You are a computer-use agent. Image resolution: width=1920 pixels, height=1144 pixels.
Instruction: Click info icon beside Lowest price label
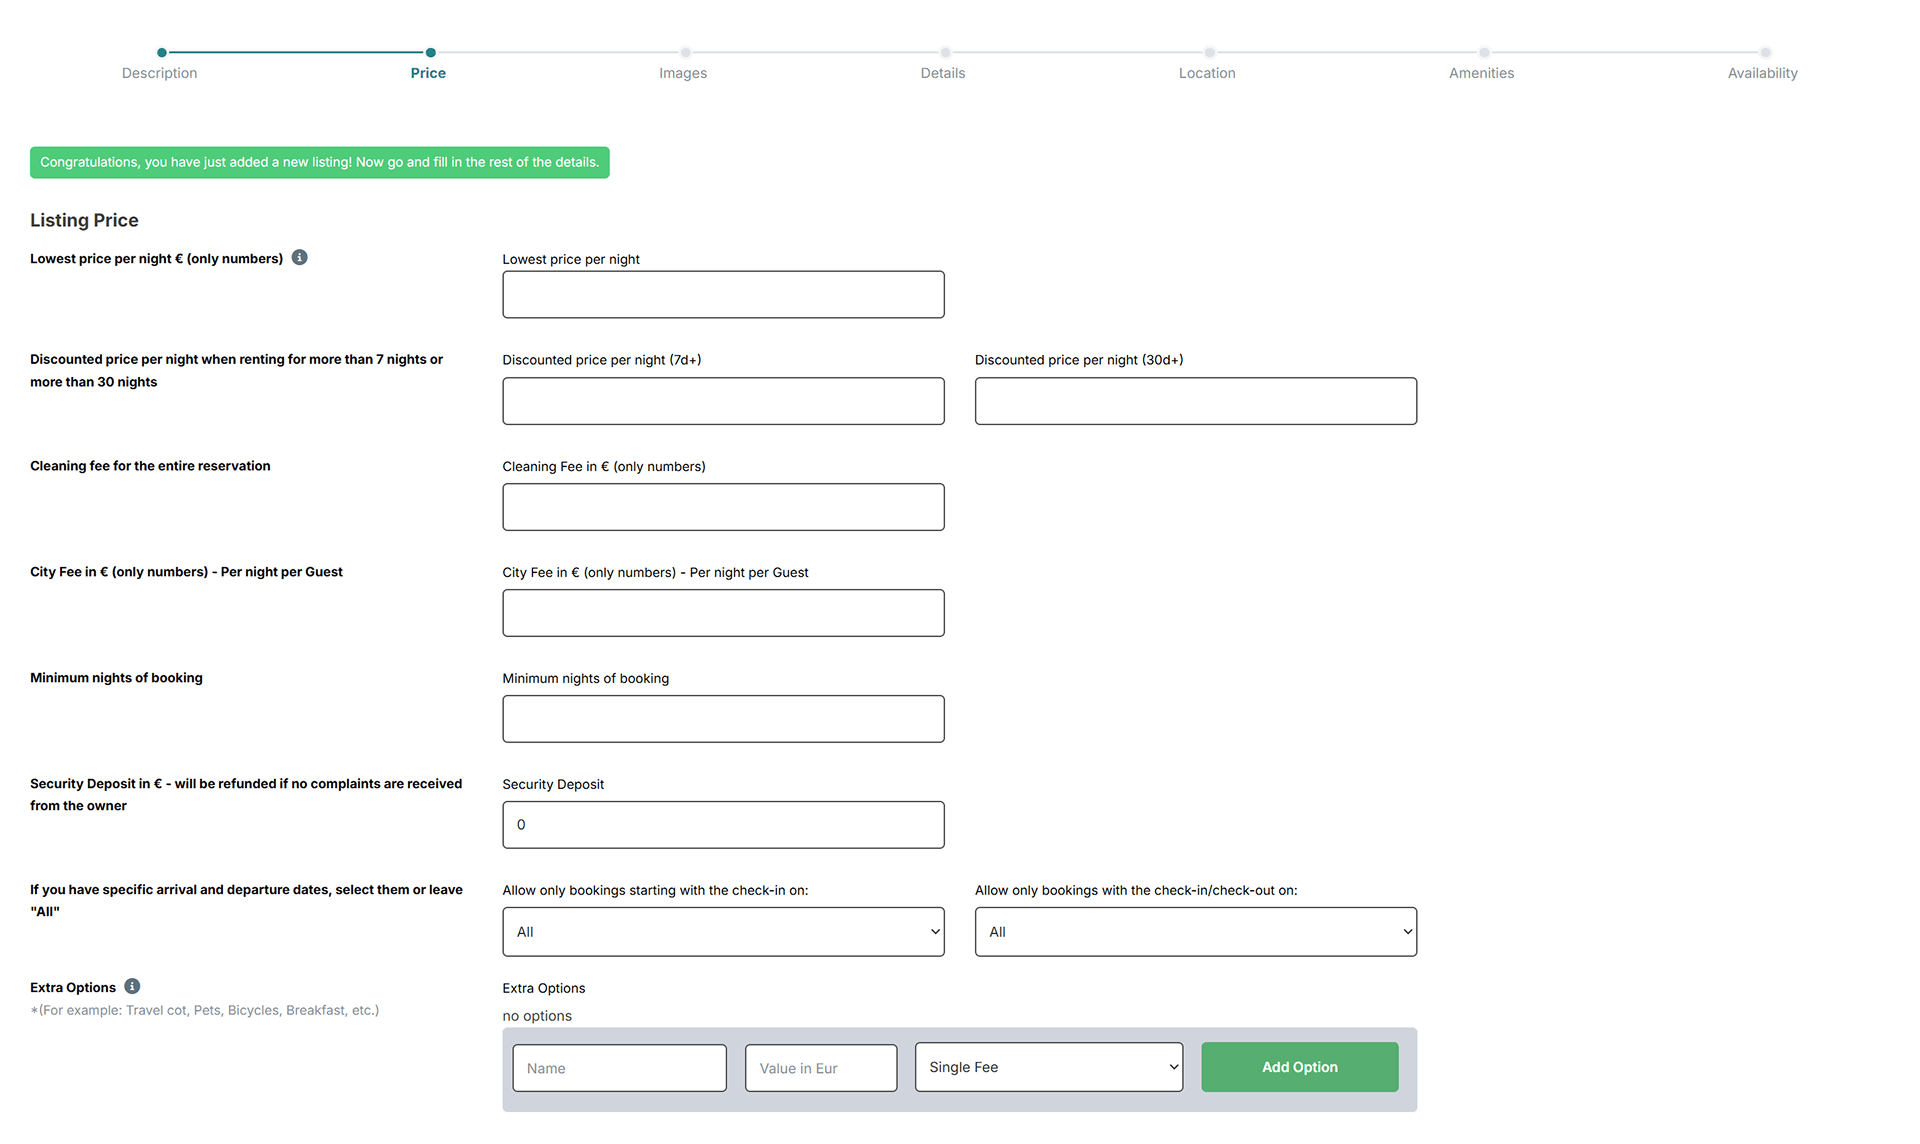click(x=299, y=258)
